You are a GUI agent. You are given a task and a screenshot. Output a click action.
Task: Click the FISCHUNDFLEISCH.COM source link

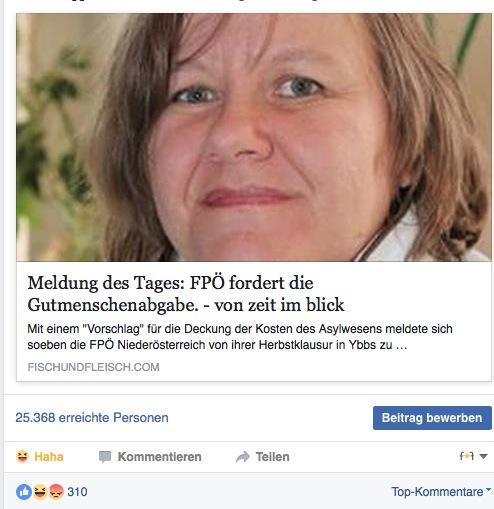93,367
